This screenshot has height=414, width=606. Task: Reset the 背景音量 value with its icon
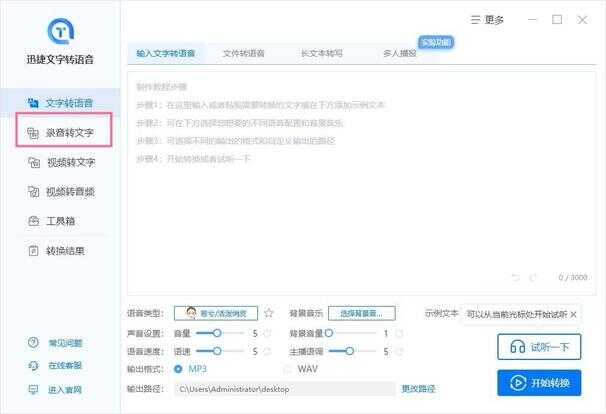(399, 333)
